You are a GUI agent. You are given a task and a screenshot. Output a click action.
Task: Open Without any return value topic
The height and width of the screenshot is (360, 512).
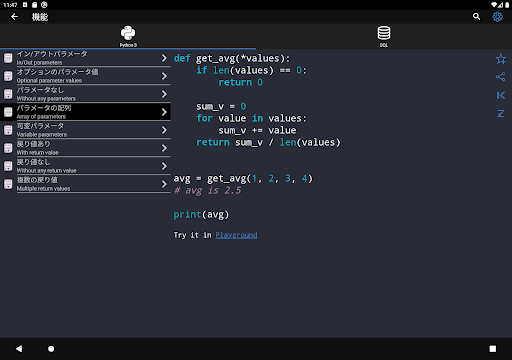point(85,166)
